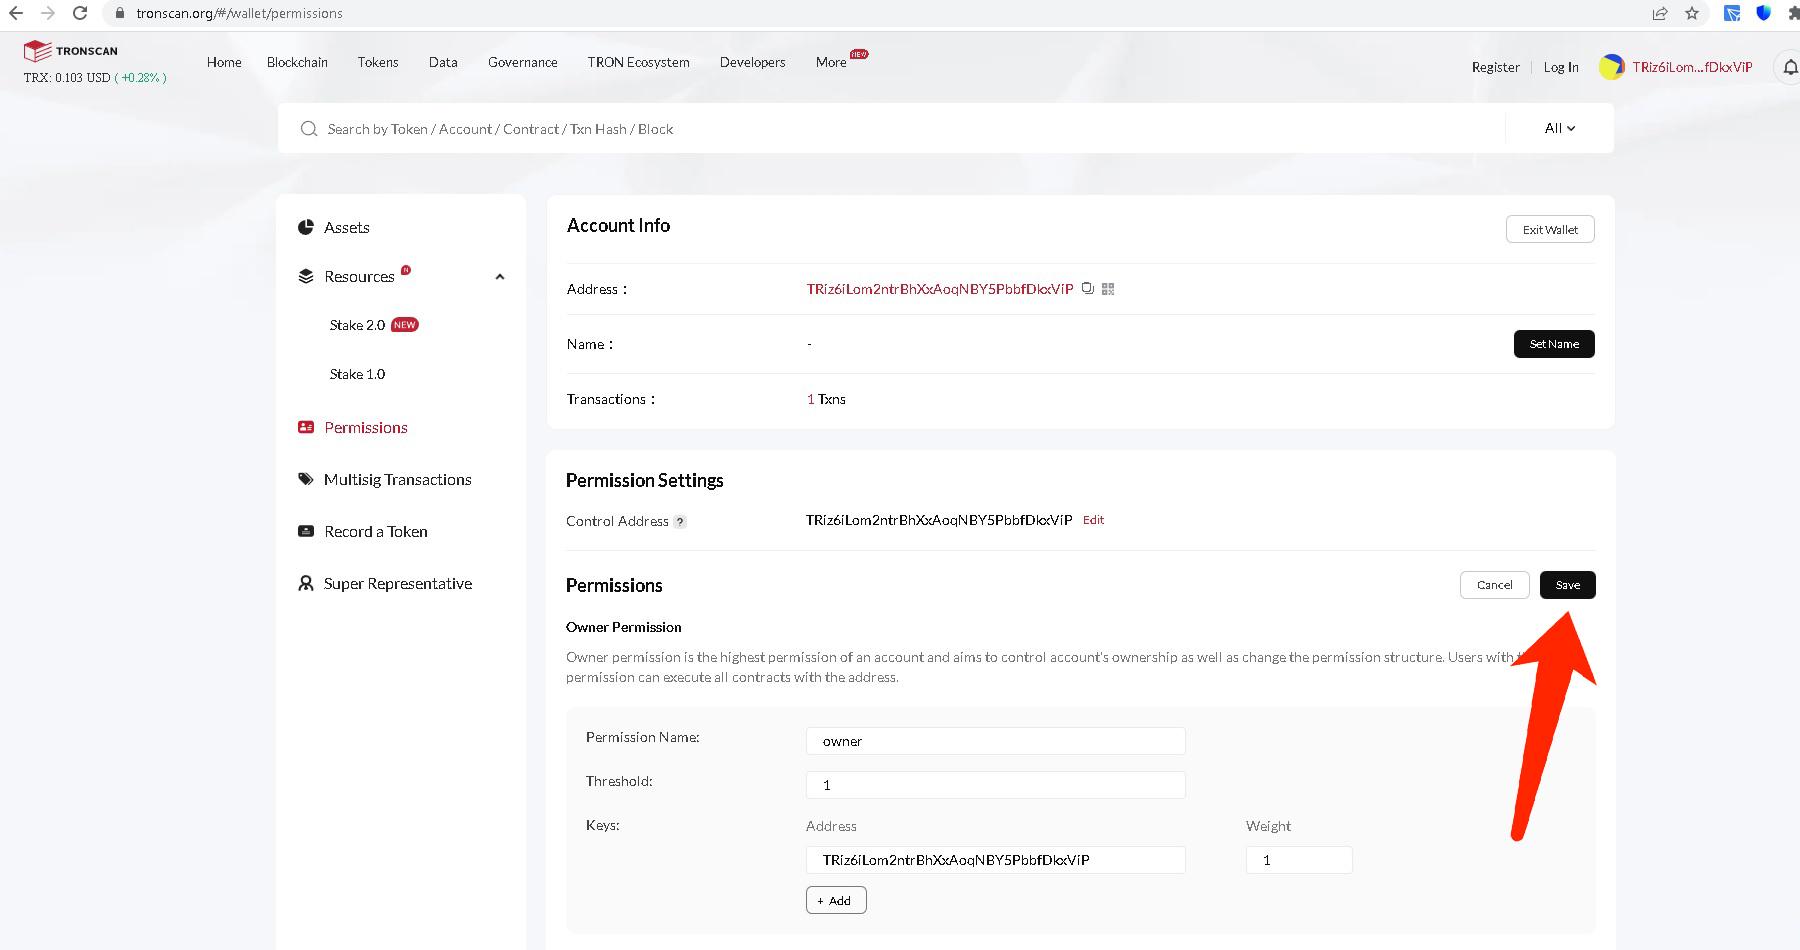Viewport: 1800px width, 950px height.
Task: Click the Resources layers icon
Action: pyautogui.click(x=306, y=276)
